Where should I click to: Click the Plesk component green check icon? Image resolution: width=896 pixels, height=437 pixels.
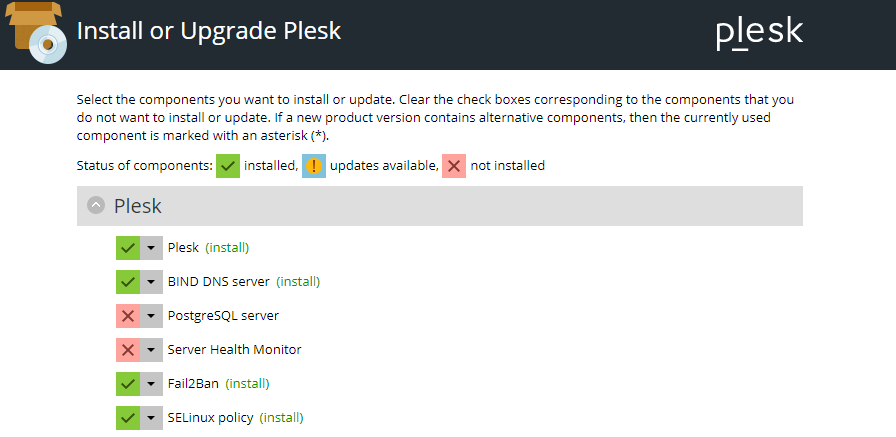(127, 248)
